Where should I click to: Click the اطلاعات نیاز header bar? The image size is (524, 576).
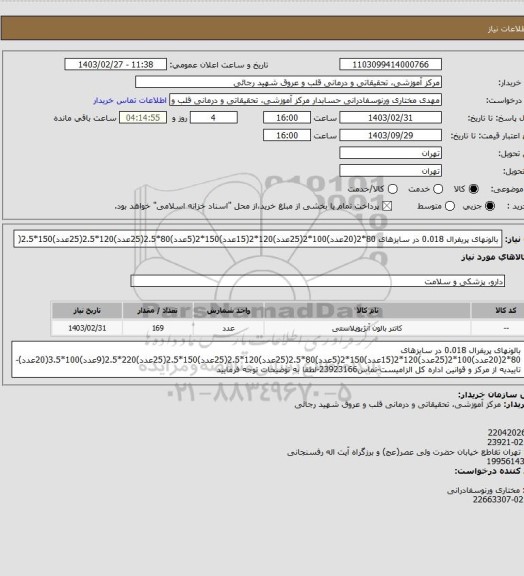(x=262, y=28)
